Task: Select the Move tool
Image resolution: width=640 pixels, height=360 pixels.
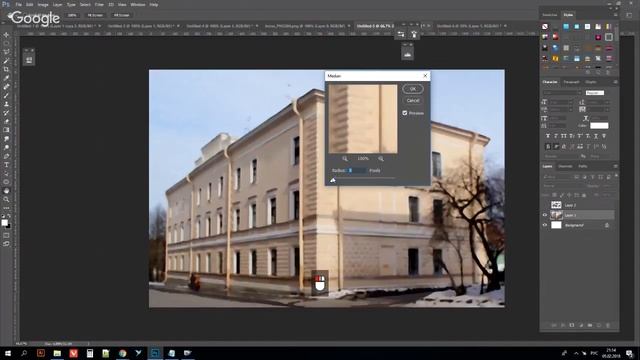Action: tap(6, 35)
